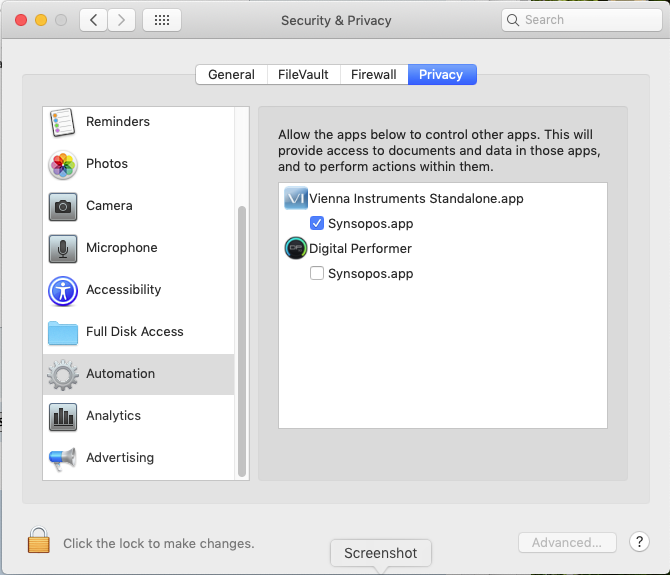670x575 pixels.
Task: Select the Analytics bar chart icon
Action: (x=63, y=417)
